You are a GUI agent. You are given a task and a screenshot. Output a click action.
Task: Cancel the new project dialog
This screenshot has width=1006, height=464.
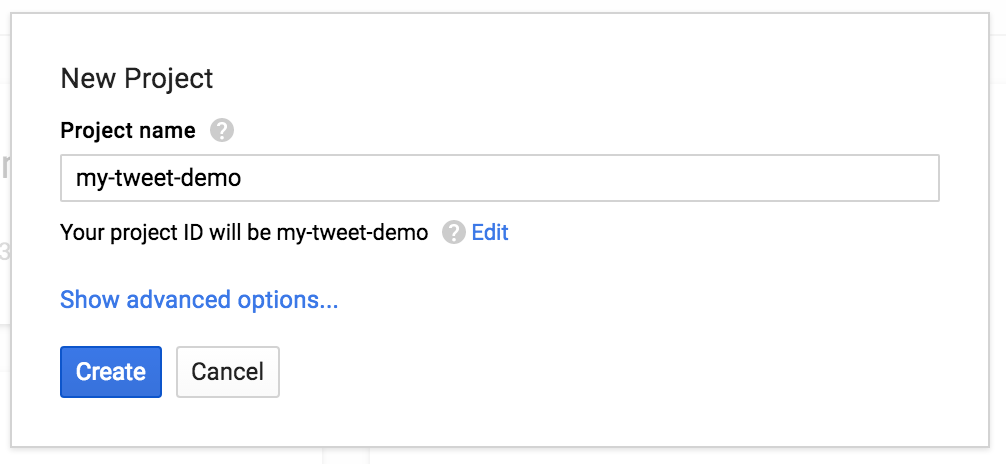tap(228, 372)
